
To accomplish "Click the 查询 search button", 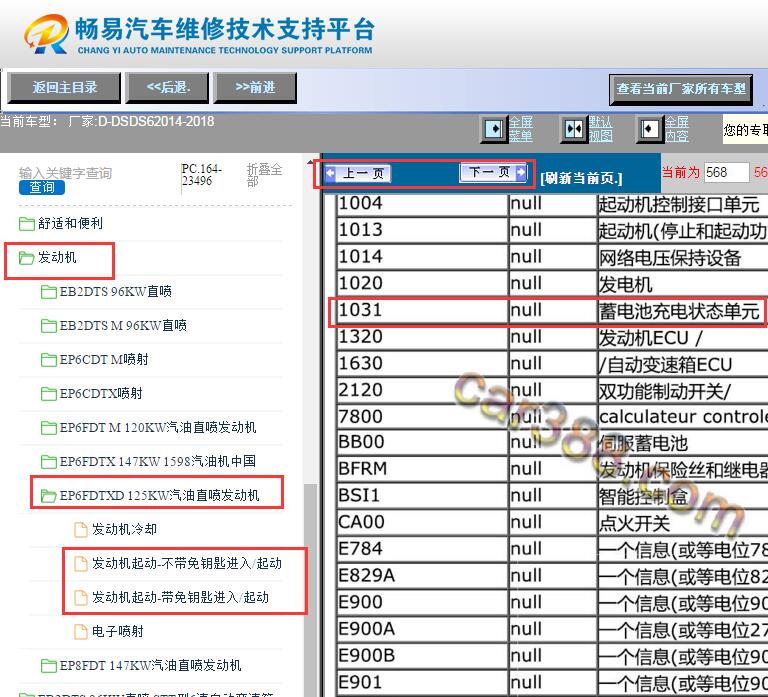I will pos(42,188).
